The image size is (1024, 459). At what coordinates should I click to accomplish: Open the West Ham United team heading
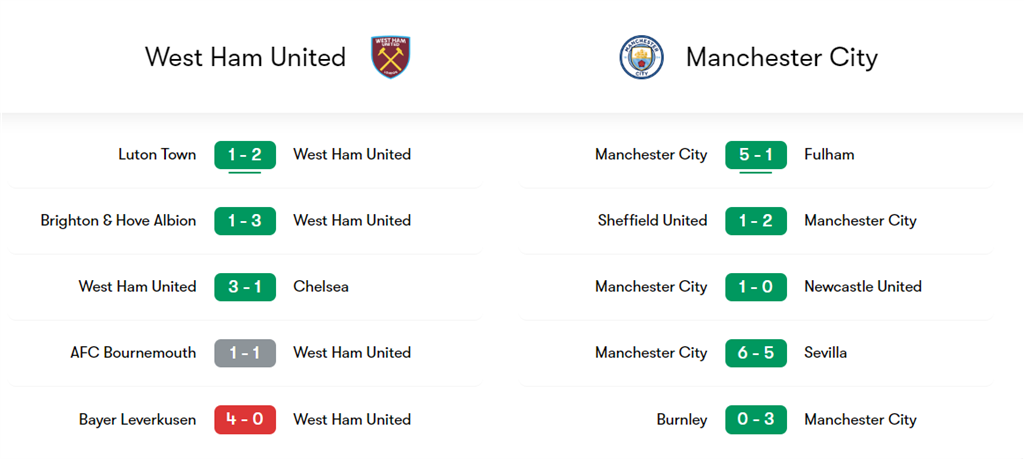[x=245, y=57]
